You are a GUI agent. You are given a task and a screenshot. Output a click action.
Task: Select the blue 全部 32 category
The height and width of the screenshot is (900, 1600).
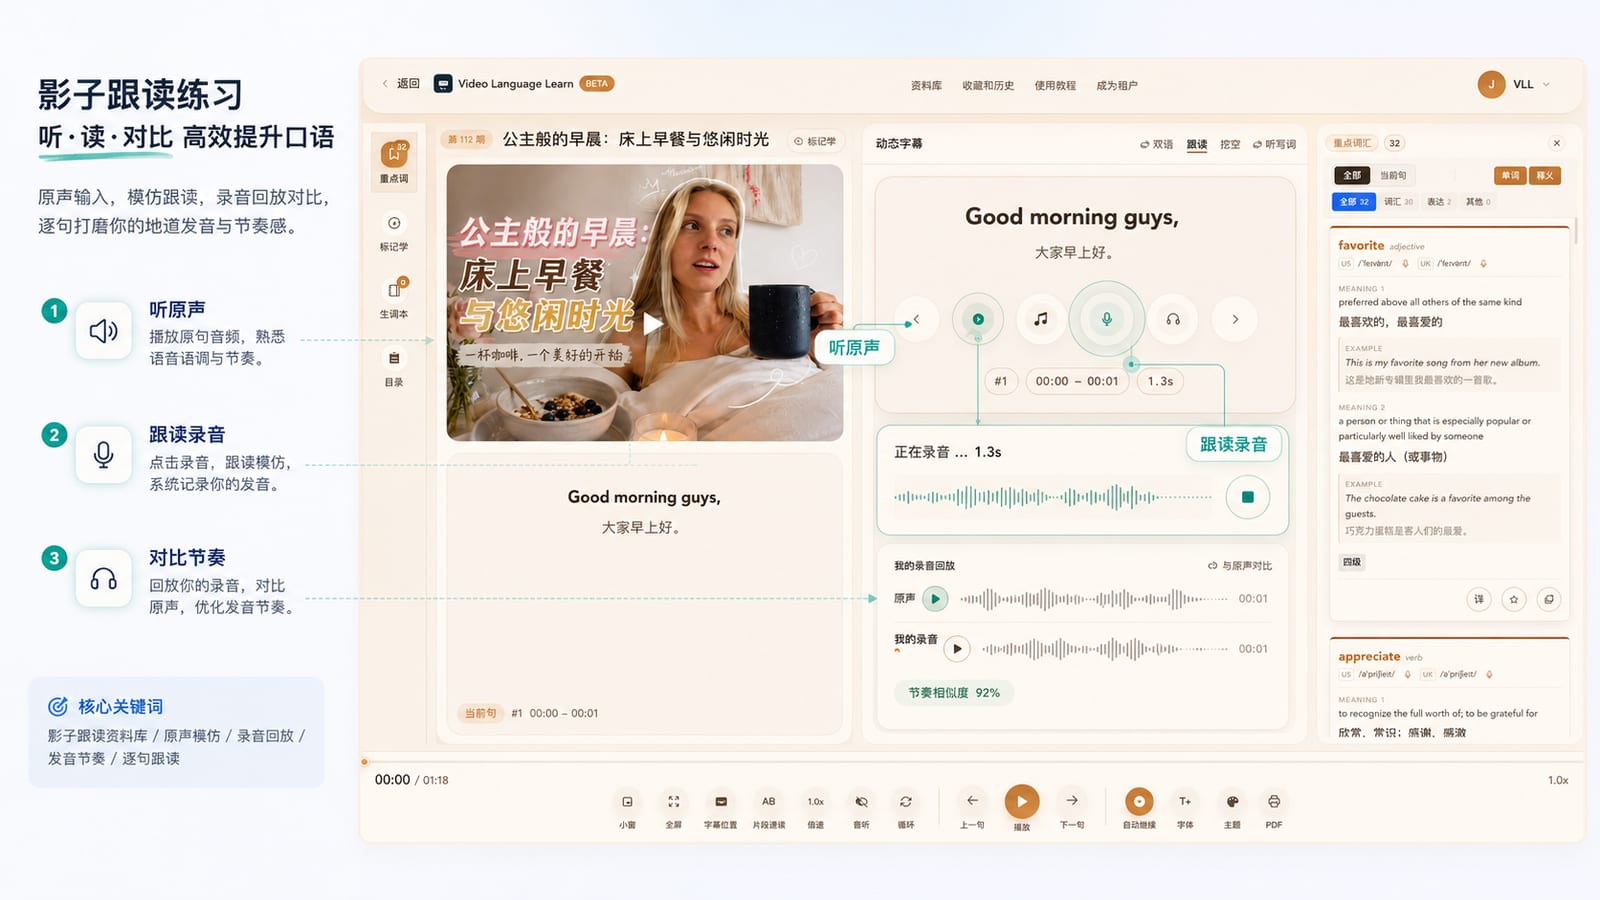(x=1354, y=202)
